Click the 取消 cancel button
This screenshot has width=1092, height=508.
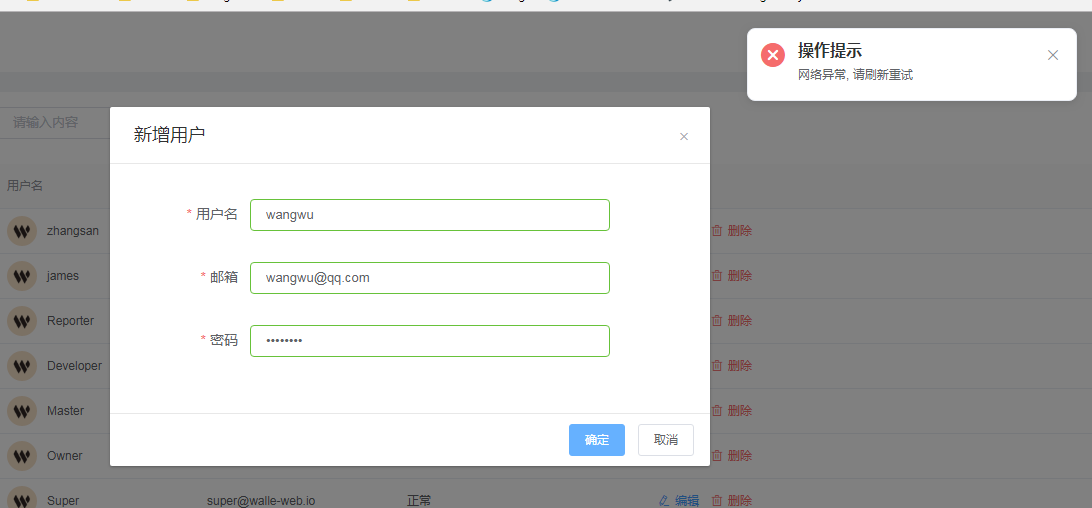(x=666, y=440)
